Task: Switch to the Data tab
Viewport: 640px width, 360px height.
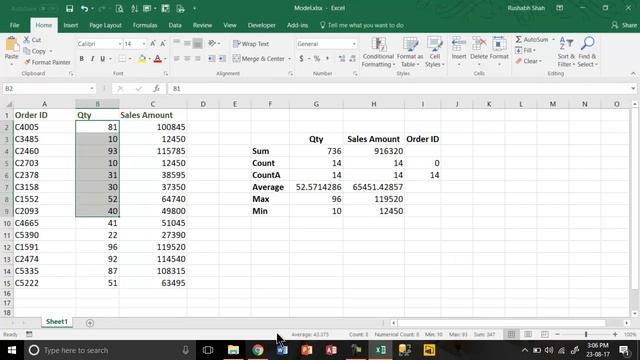Action: click(175, 25)
